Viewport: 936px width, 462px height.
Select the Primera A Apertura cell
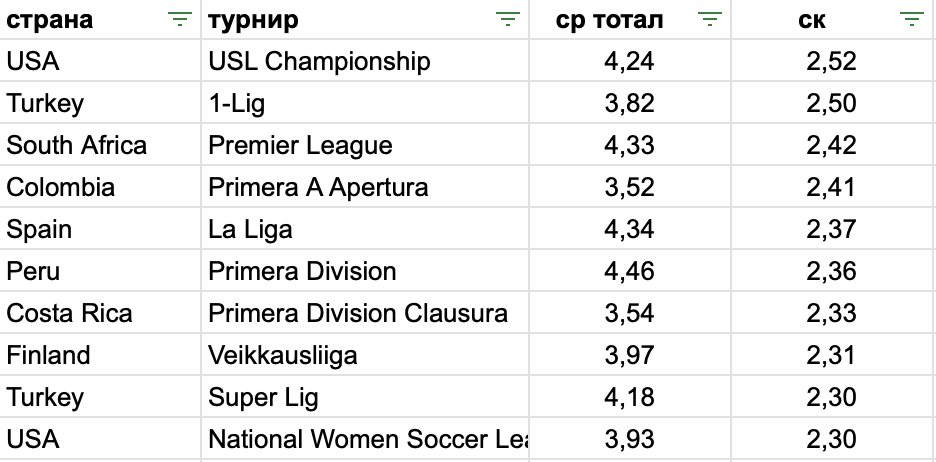(x=365, y=187)
